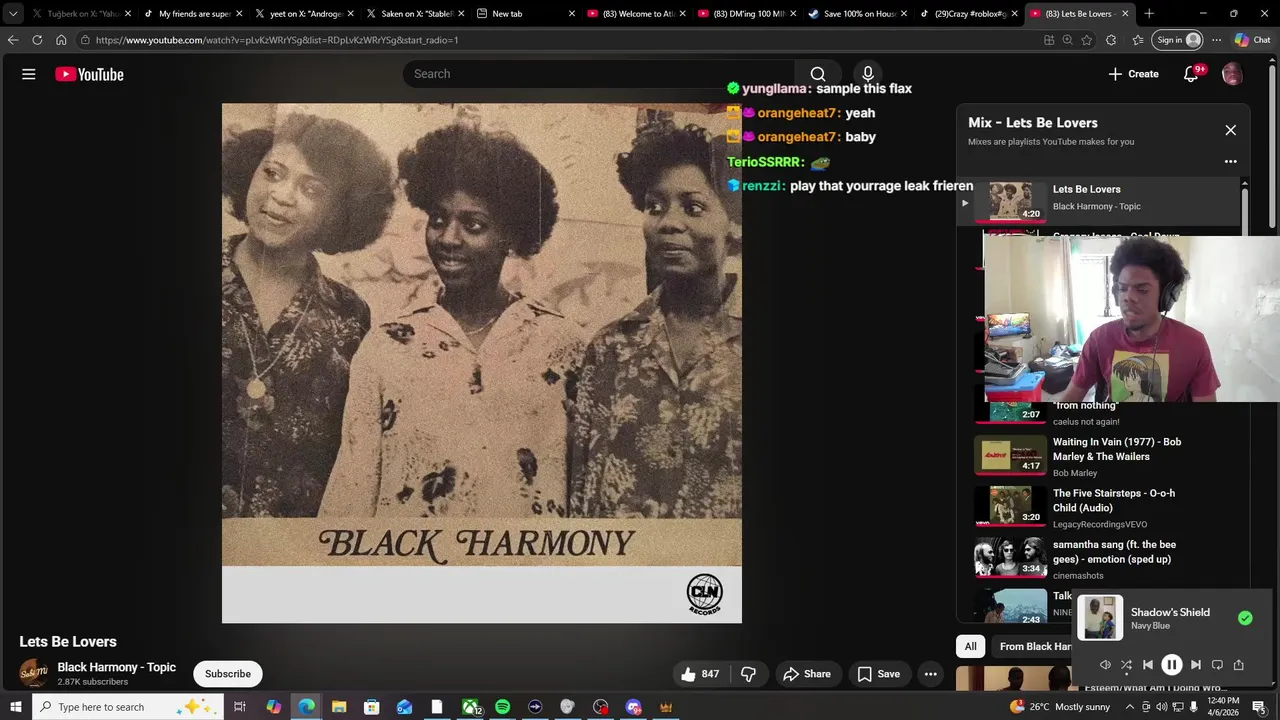Click the Shadow's Shield album art thumbnail
This screenshot has width=1280, height=720.
point(1100,618)
